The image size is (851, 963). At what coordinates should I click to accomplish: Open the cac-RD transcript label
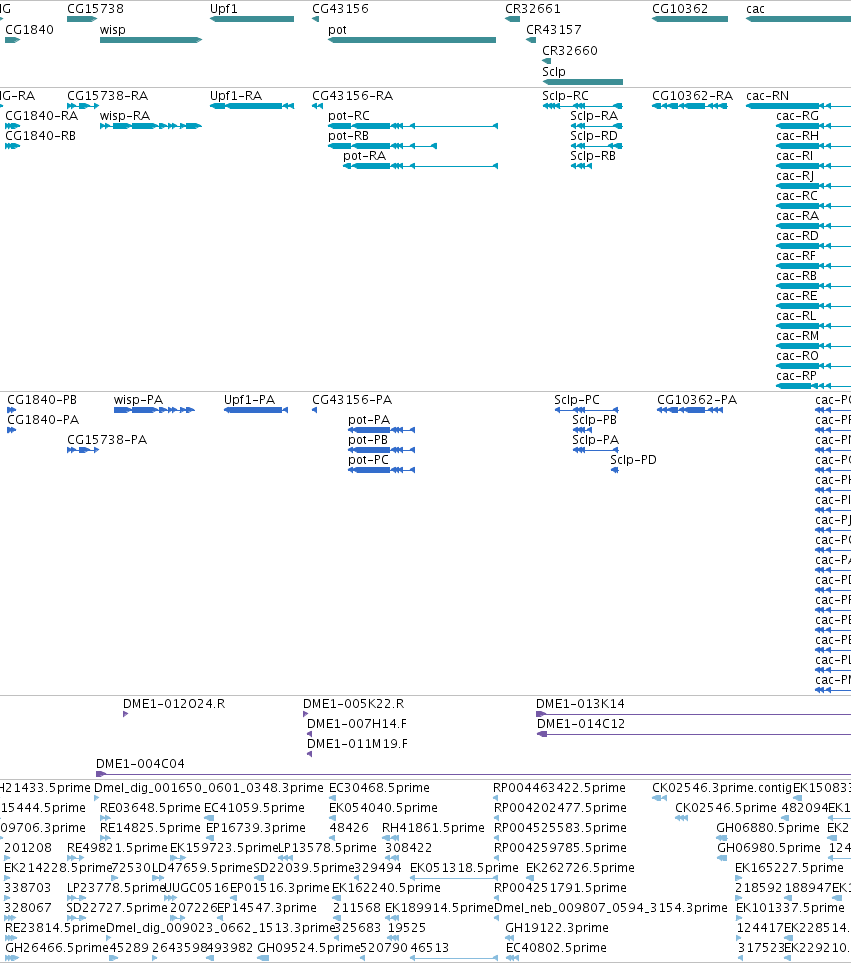[798, 236]
